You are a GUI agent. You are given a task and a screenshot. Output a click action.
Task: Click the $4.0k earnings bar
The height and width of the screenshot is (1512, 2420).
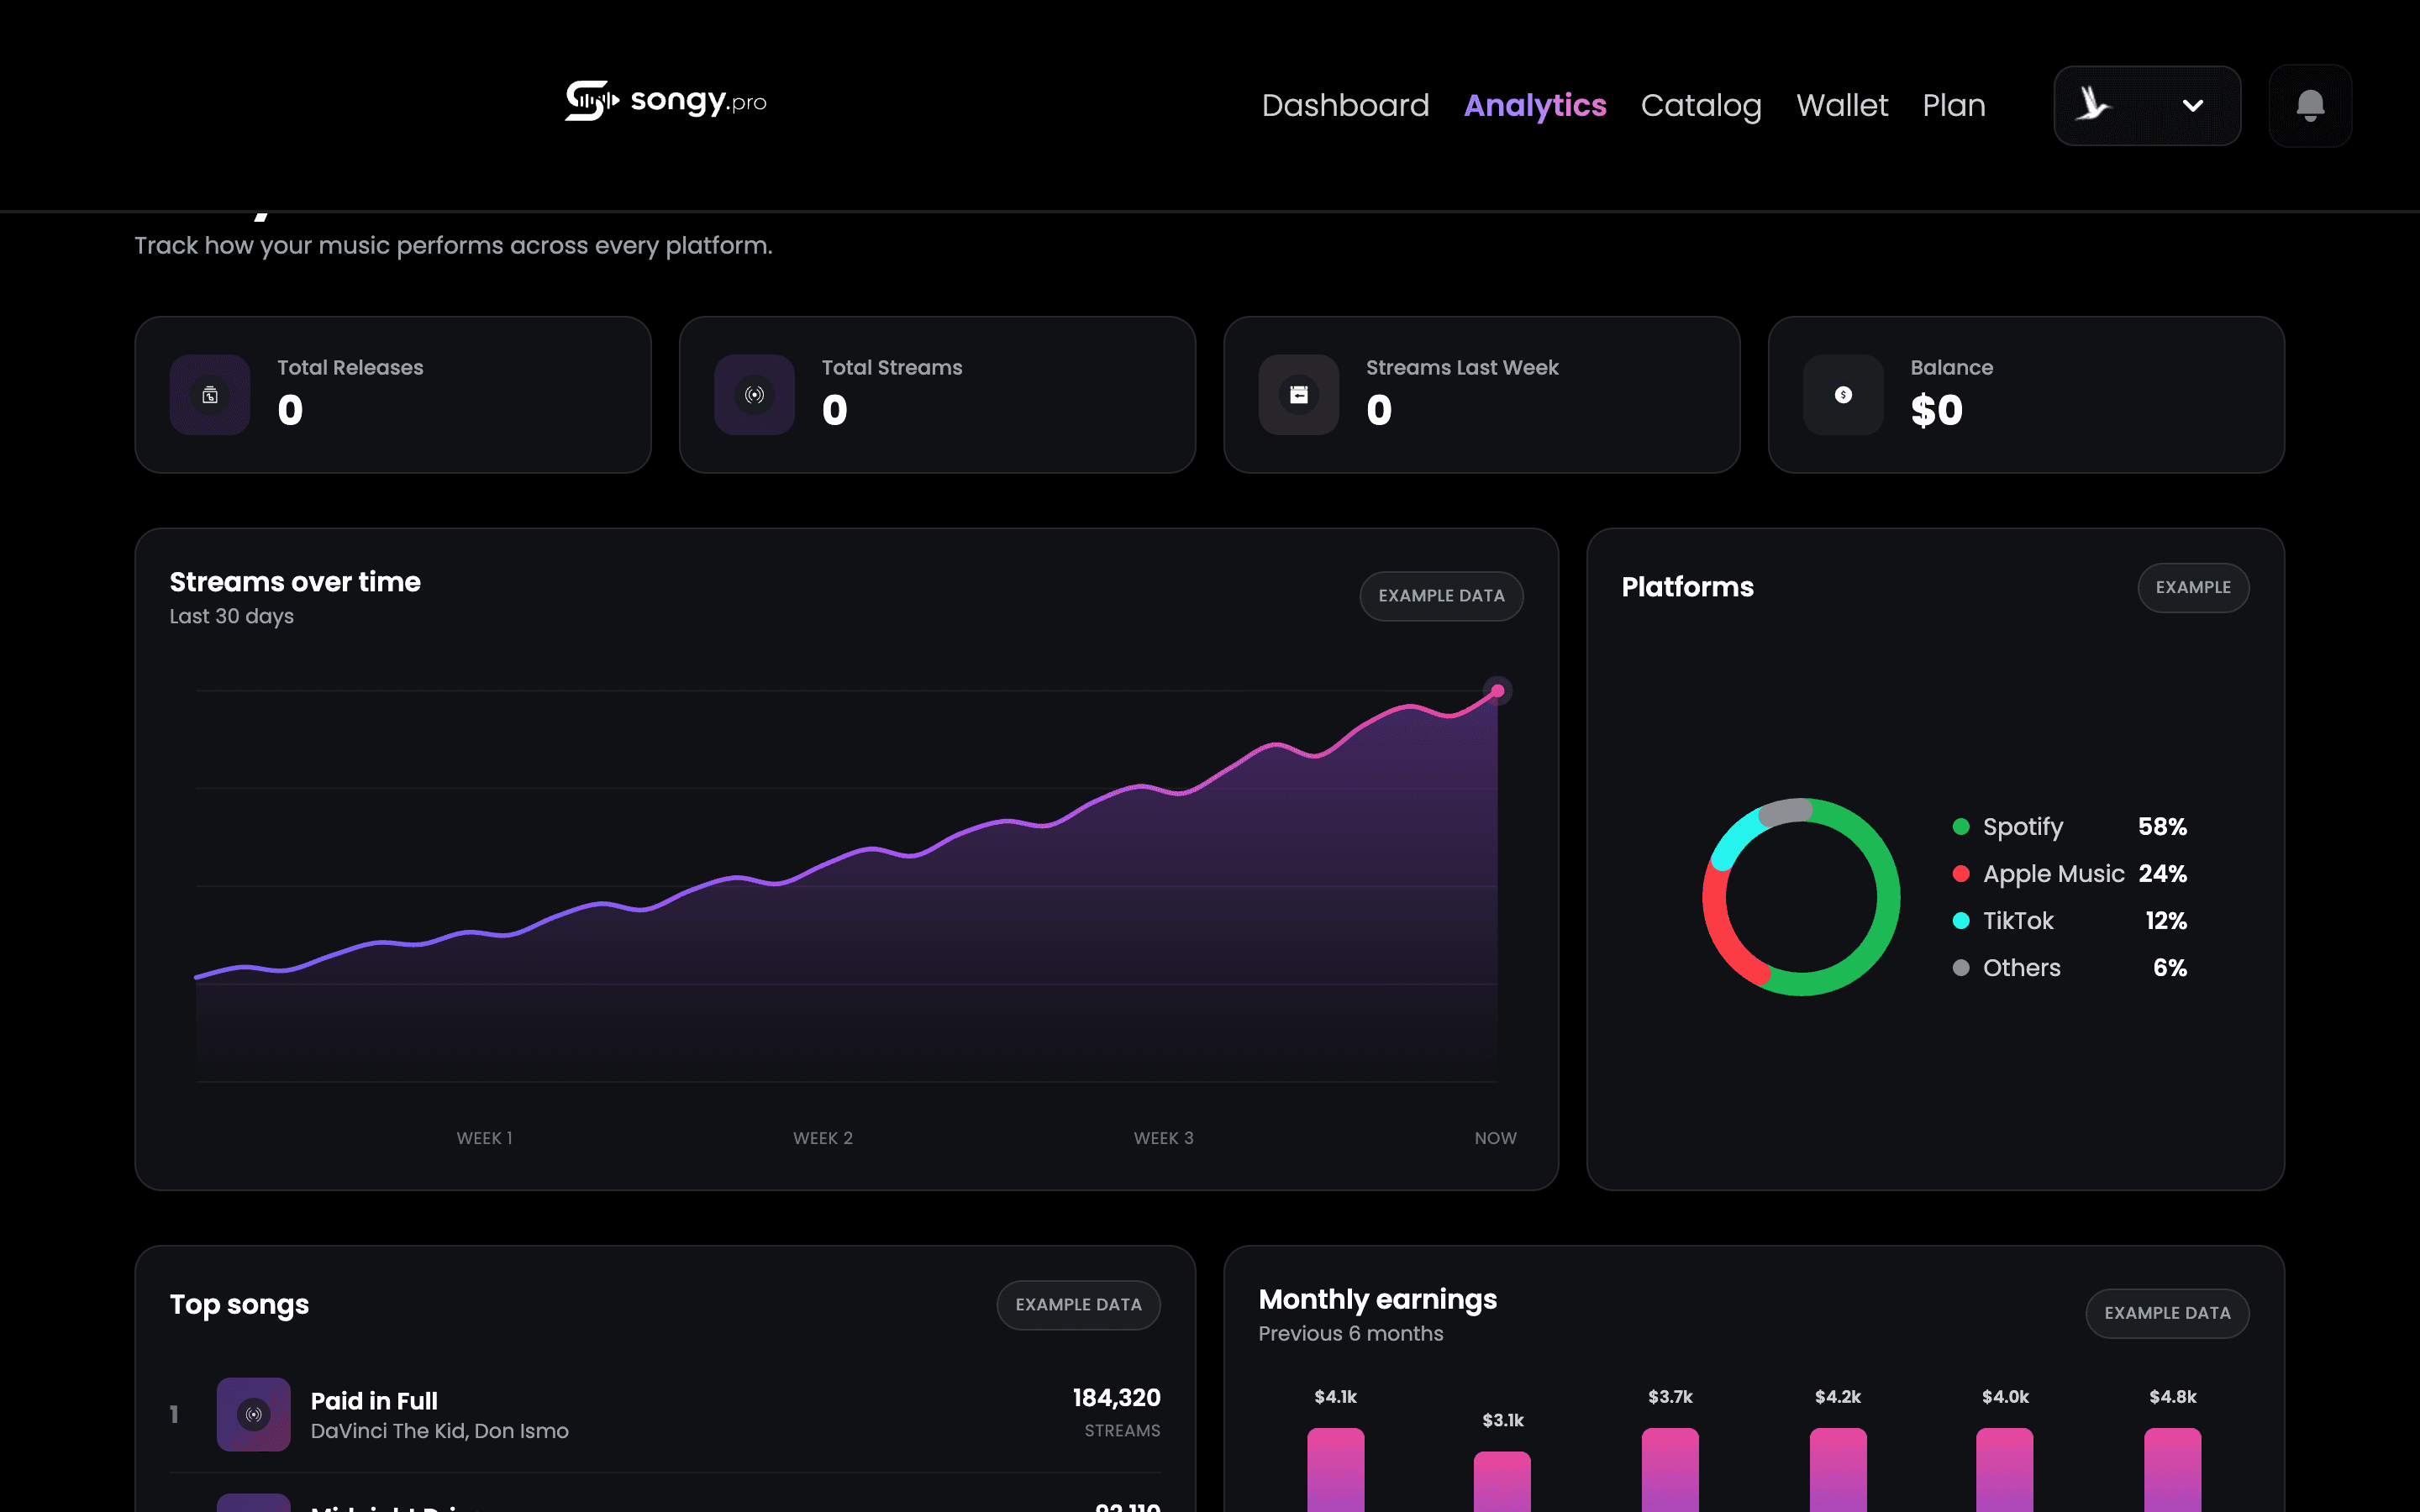(x=2005, y=1470)
